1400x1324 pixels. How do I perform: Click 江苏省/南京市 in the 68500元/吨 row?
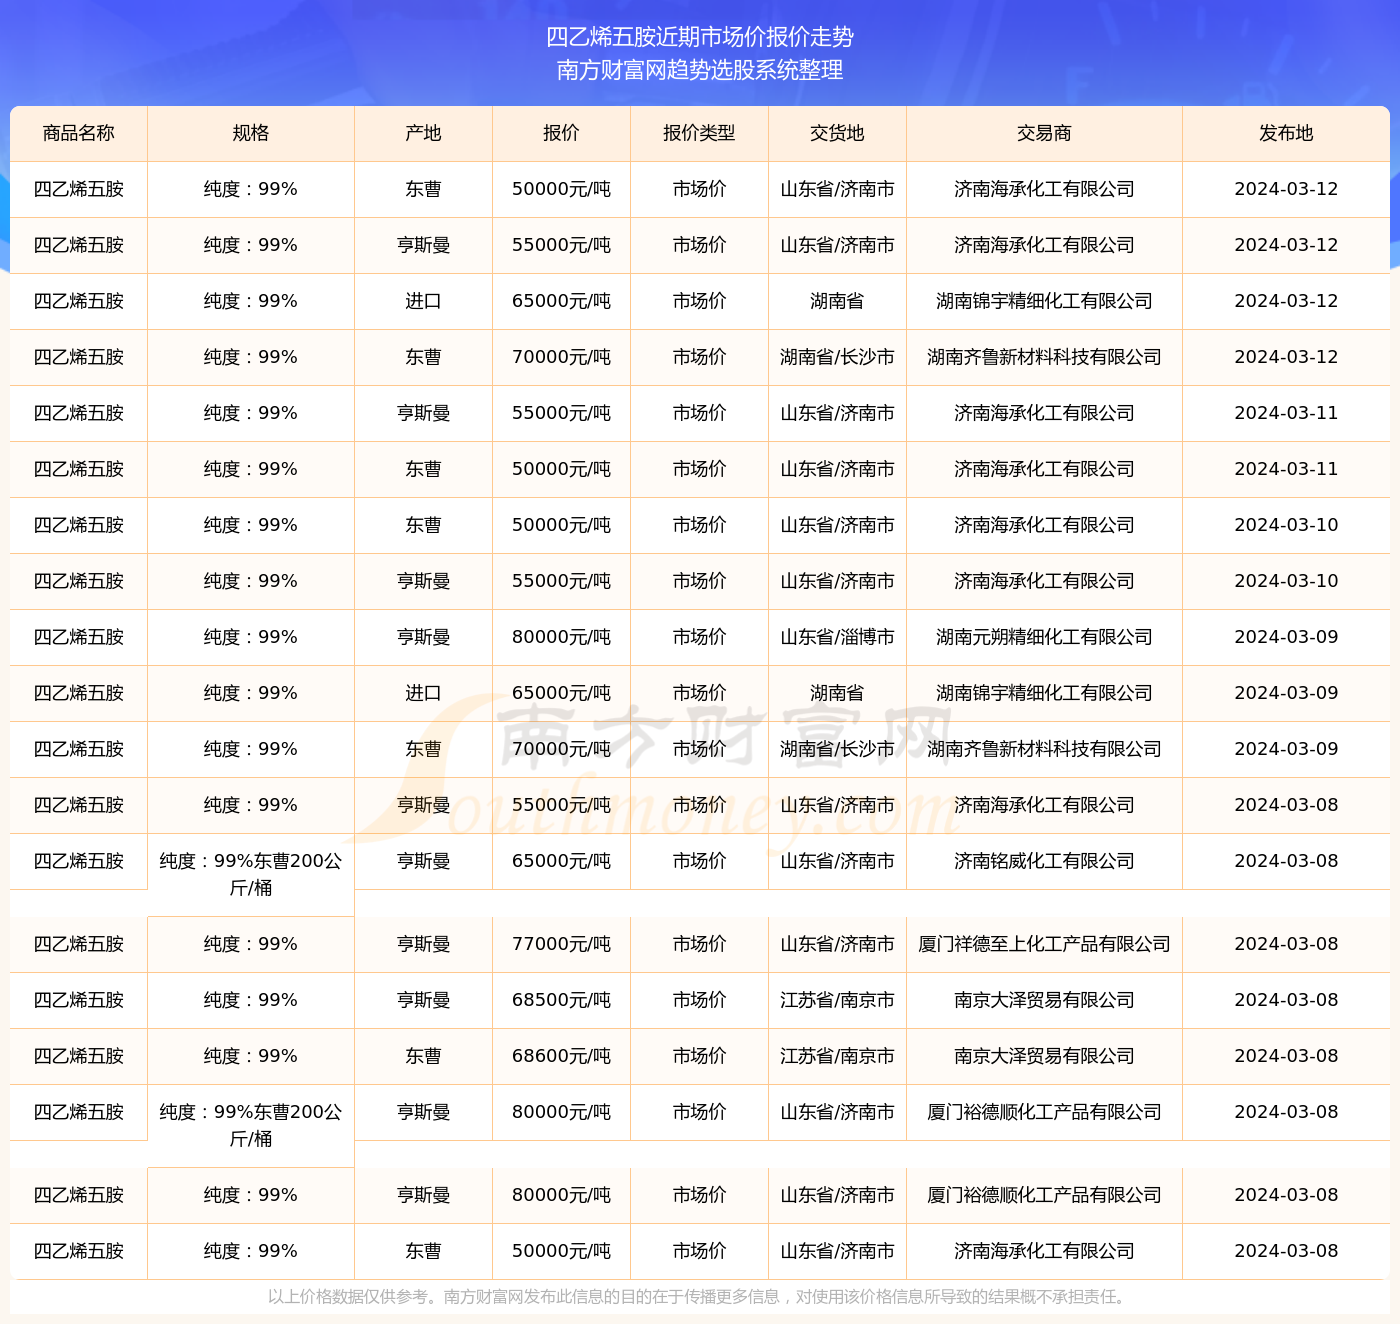click(x=838, y=1000)
